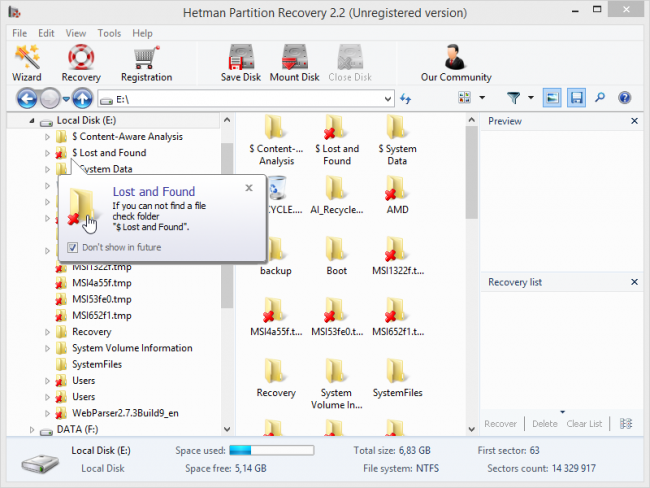
Task: Click the Save Disk icon
Action: [240, 57]
